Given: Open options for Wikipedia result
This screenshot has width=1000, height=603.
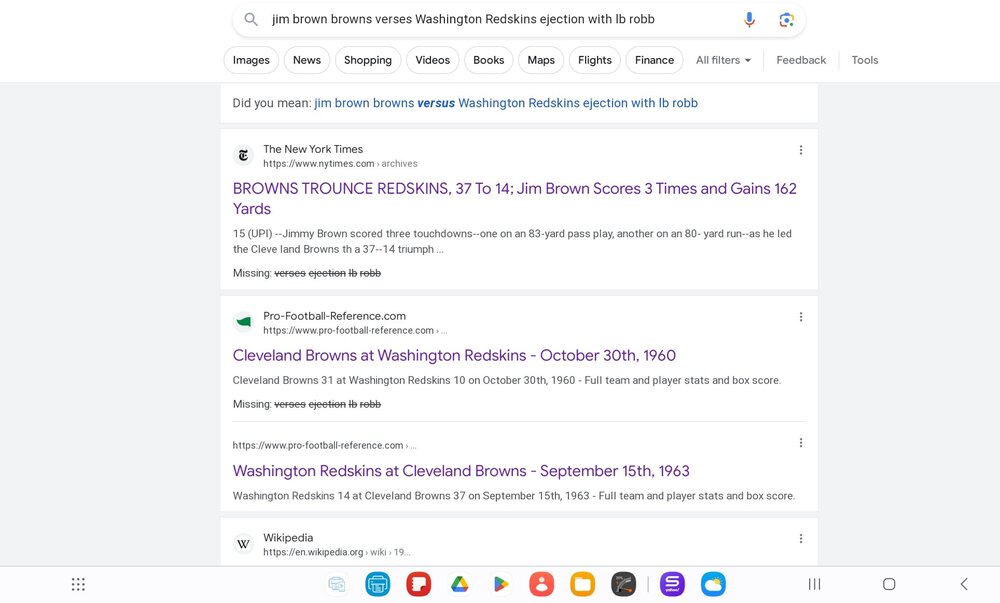Looking at the screenshot, I should 801,539.
